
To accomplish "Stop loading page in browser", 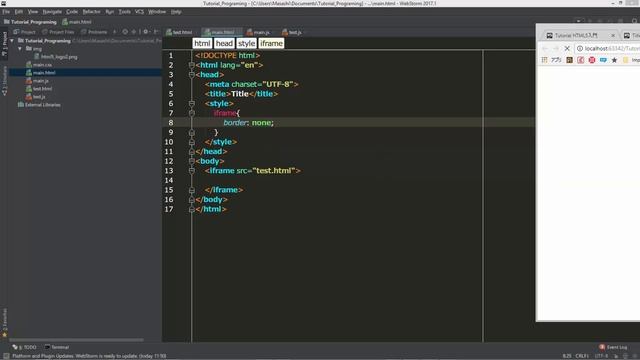I will [x=567, y=49].
